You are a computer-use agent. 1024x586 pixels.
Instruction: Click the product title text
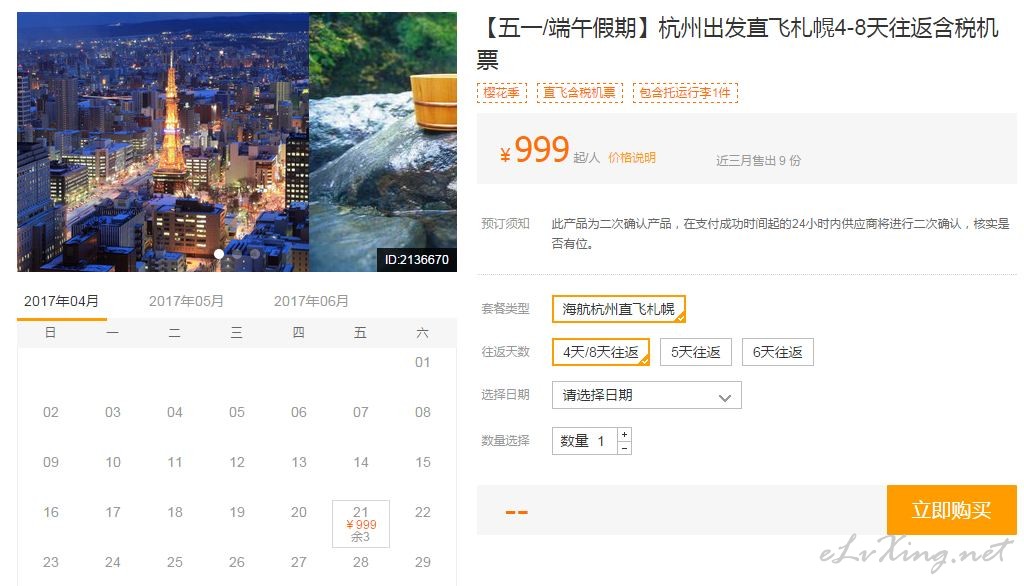click(739, 44)
